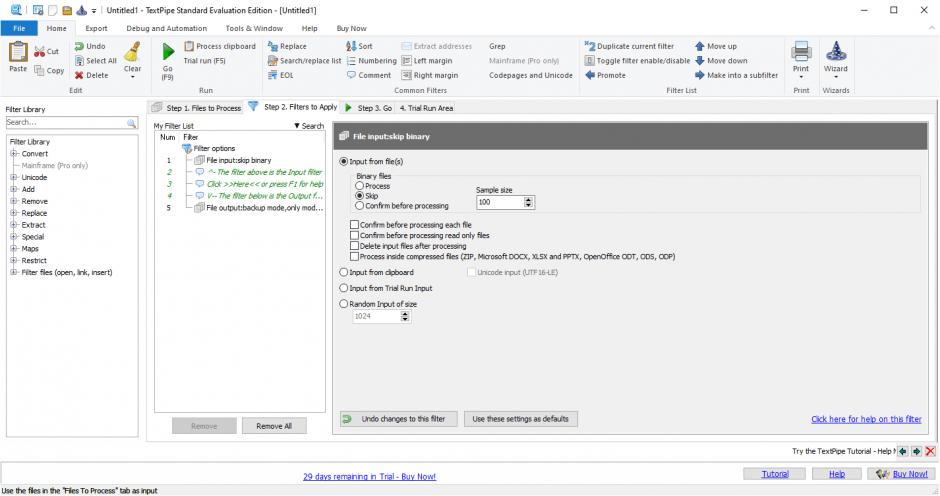Click Use these settings as defaults
The image size is (940, 496).
(520, 419)
